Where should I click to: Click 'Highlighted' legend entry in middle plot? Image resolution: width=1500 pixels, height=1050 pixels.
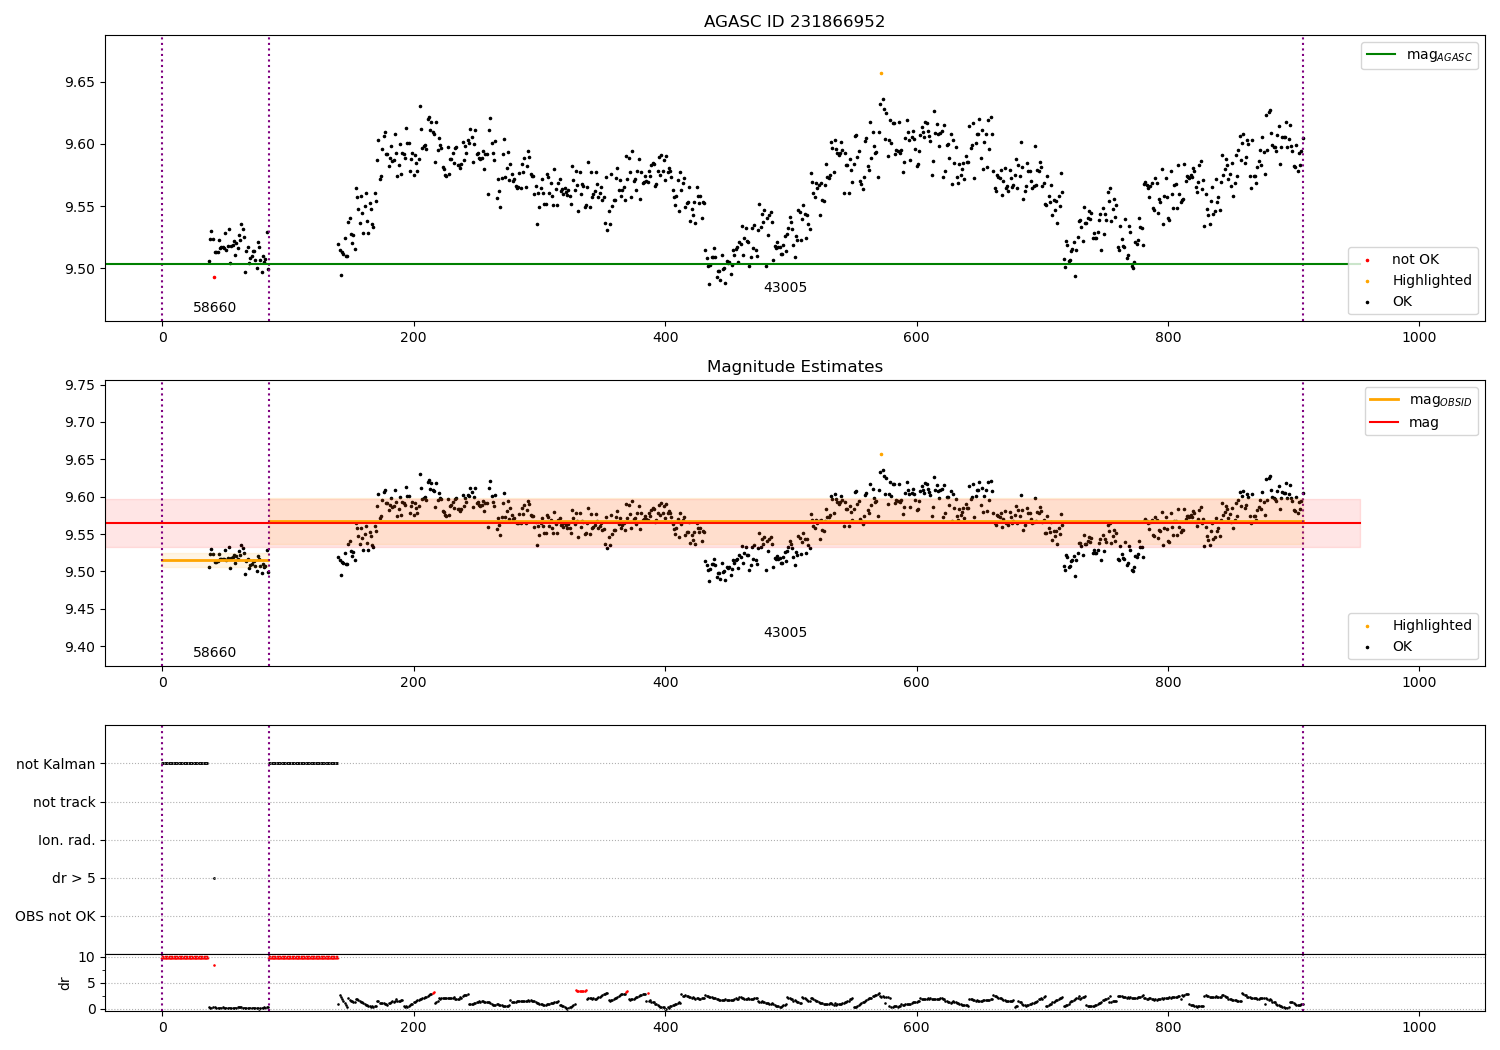(x=1420, y=626)
